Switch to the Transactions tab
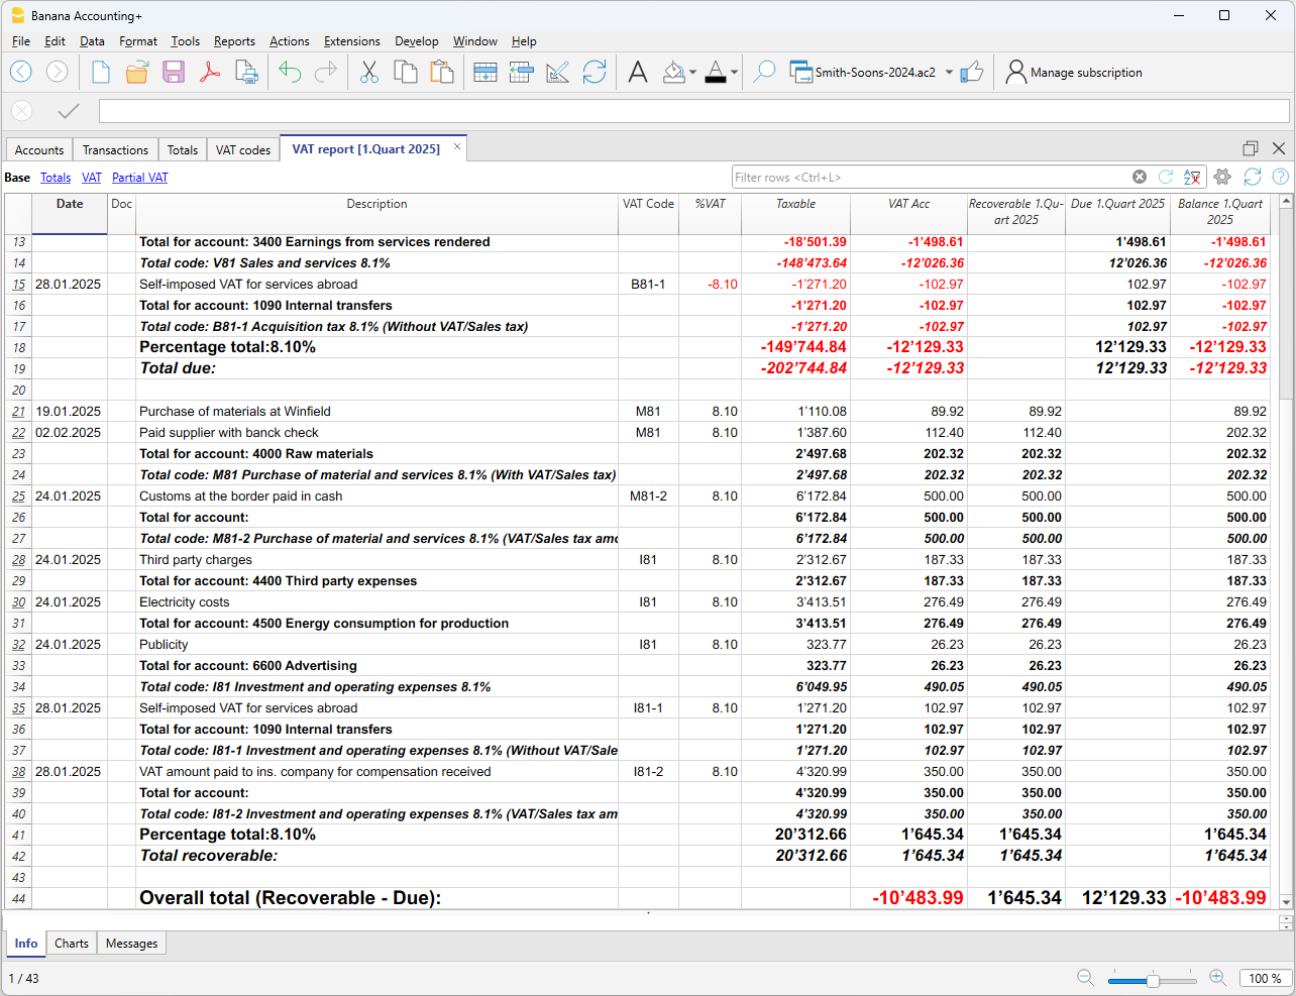1296x996 pixels. pos(115,150)
